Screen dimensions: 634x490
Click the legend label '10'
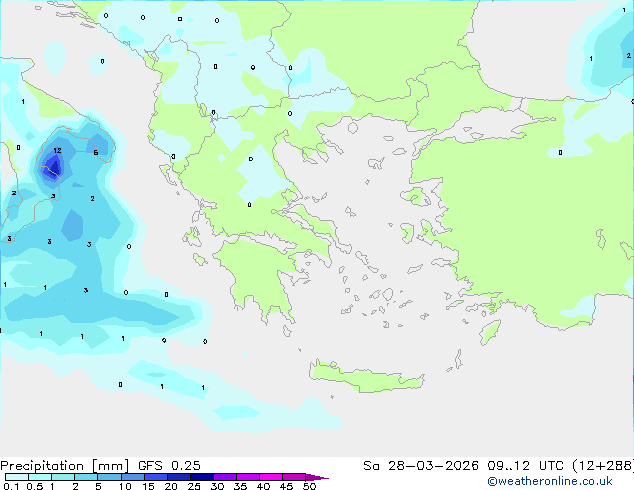(125, 486)
